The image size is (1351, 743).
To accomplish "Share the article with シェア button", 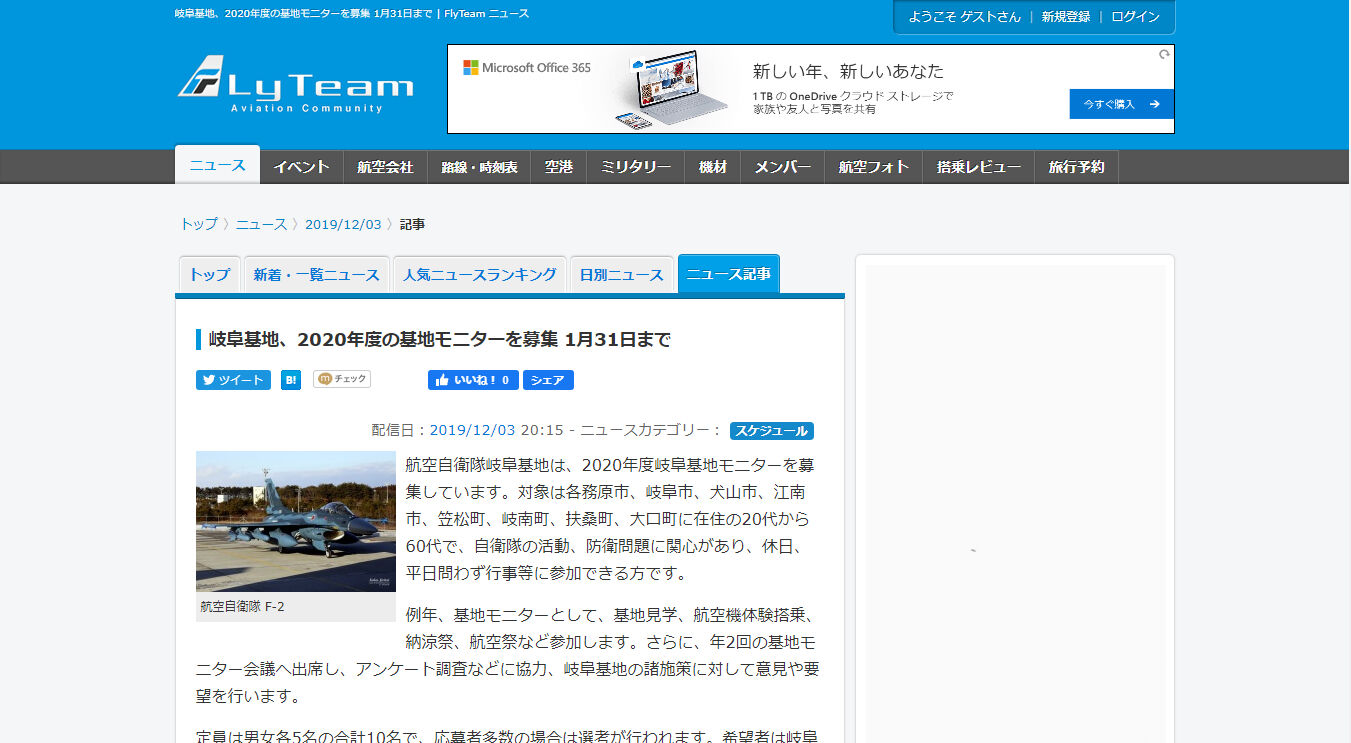I will [548, 380].
